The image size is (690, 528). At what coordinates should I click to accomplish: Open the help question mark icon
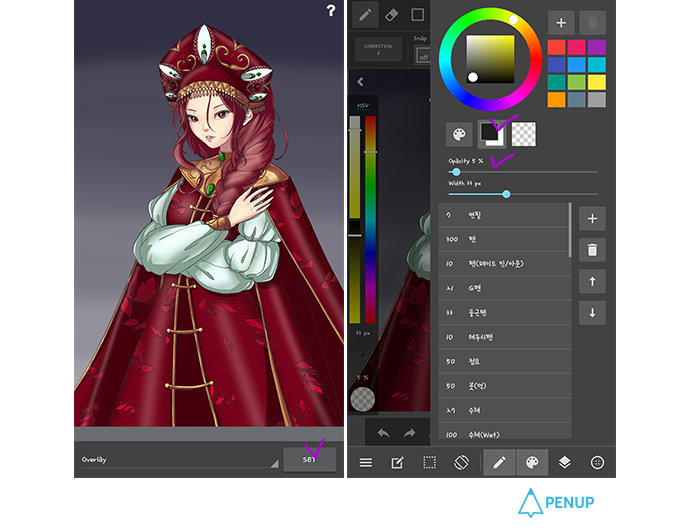331,11
